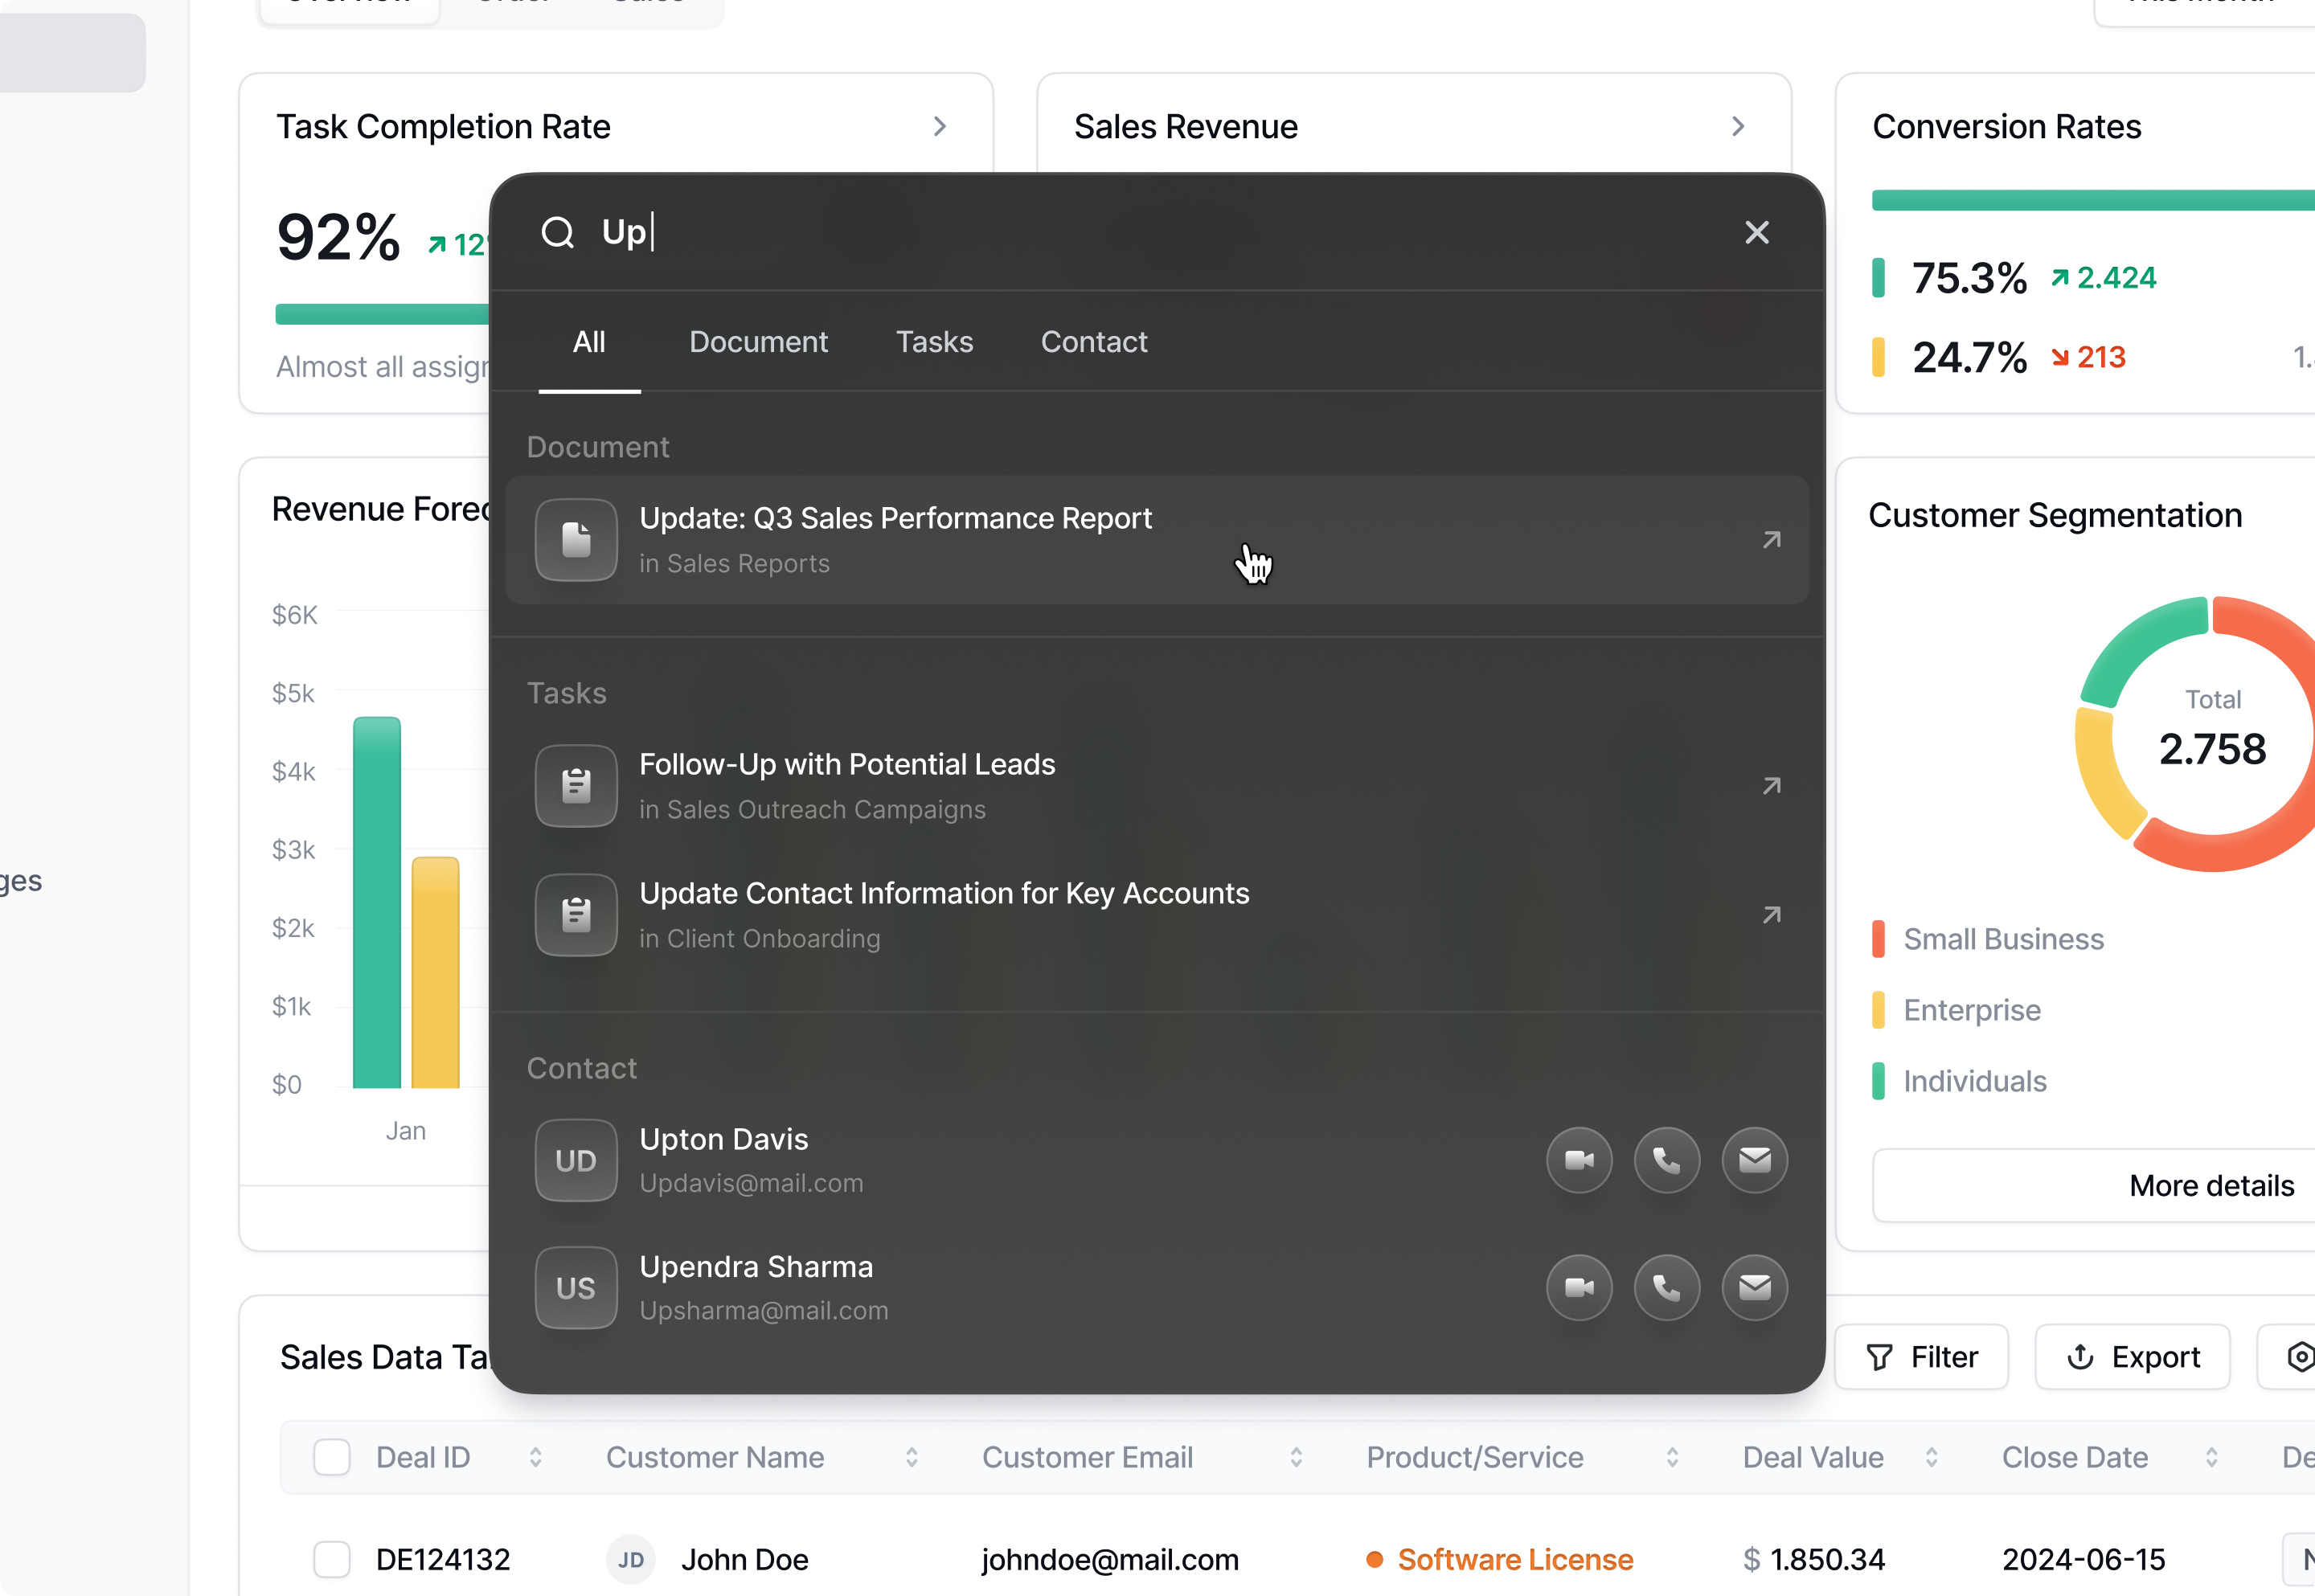
Task: Switch to the Document search tab
Action: pos(758,342)
